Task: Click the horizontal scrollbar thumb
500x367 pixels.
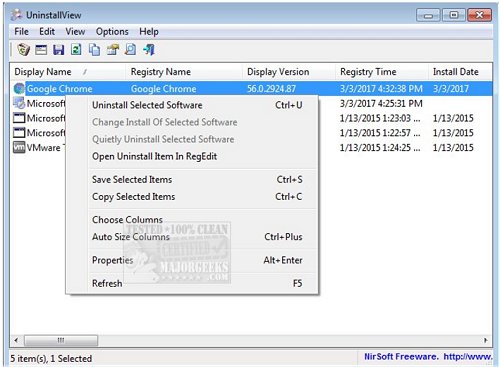Action: click(61, 340)
